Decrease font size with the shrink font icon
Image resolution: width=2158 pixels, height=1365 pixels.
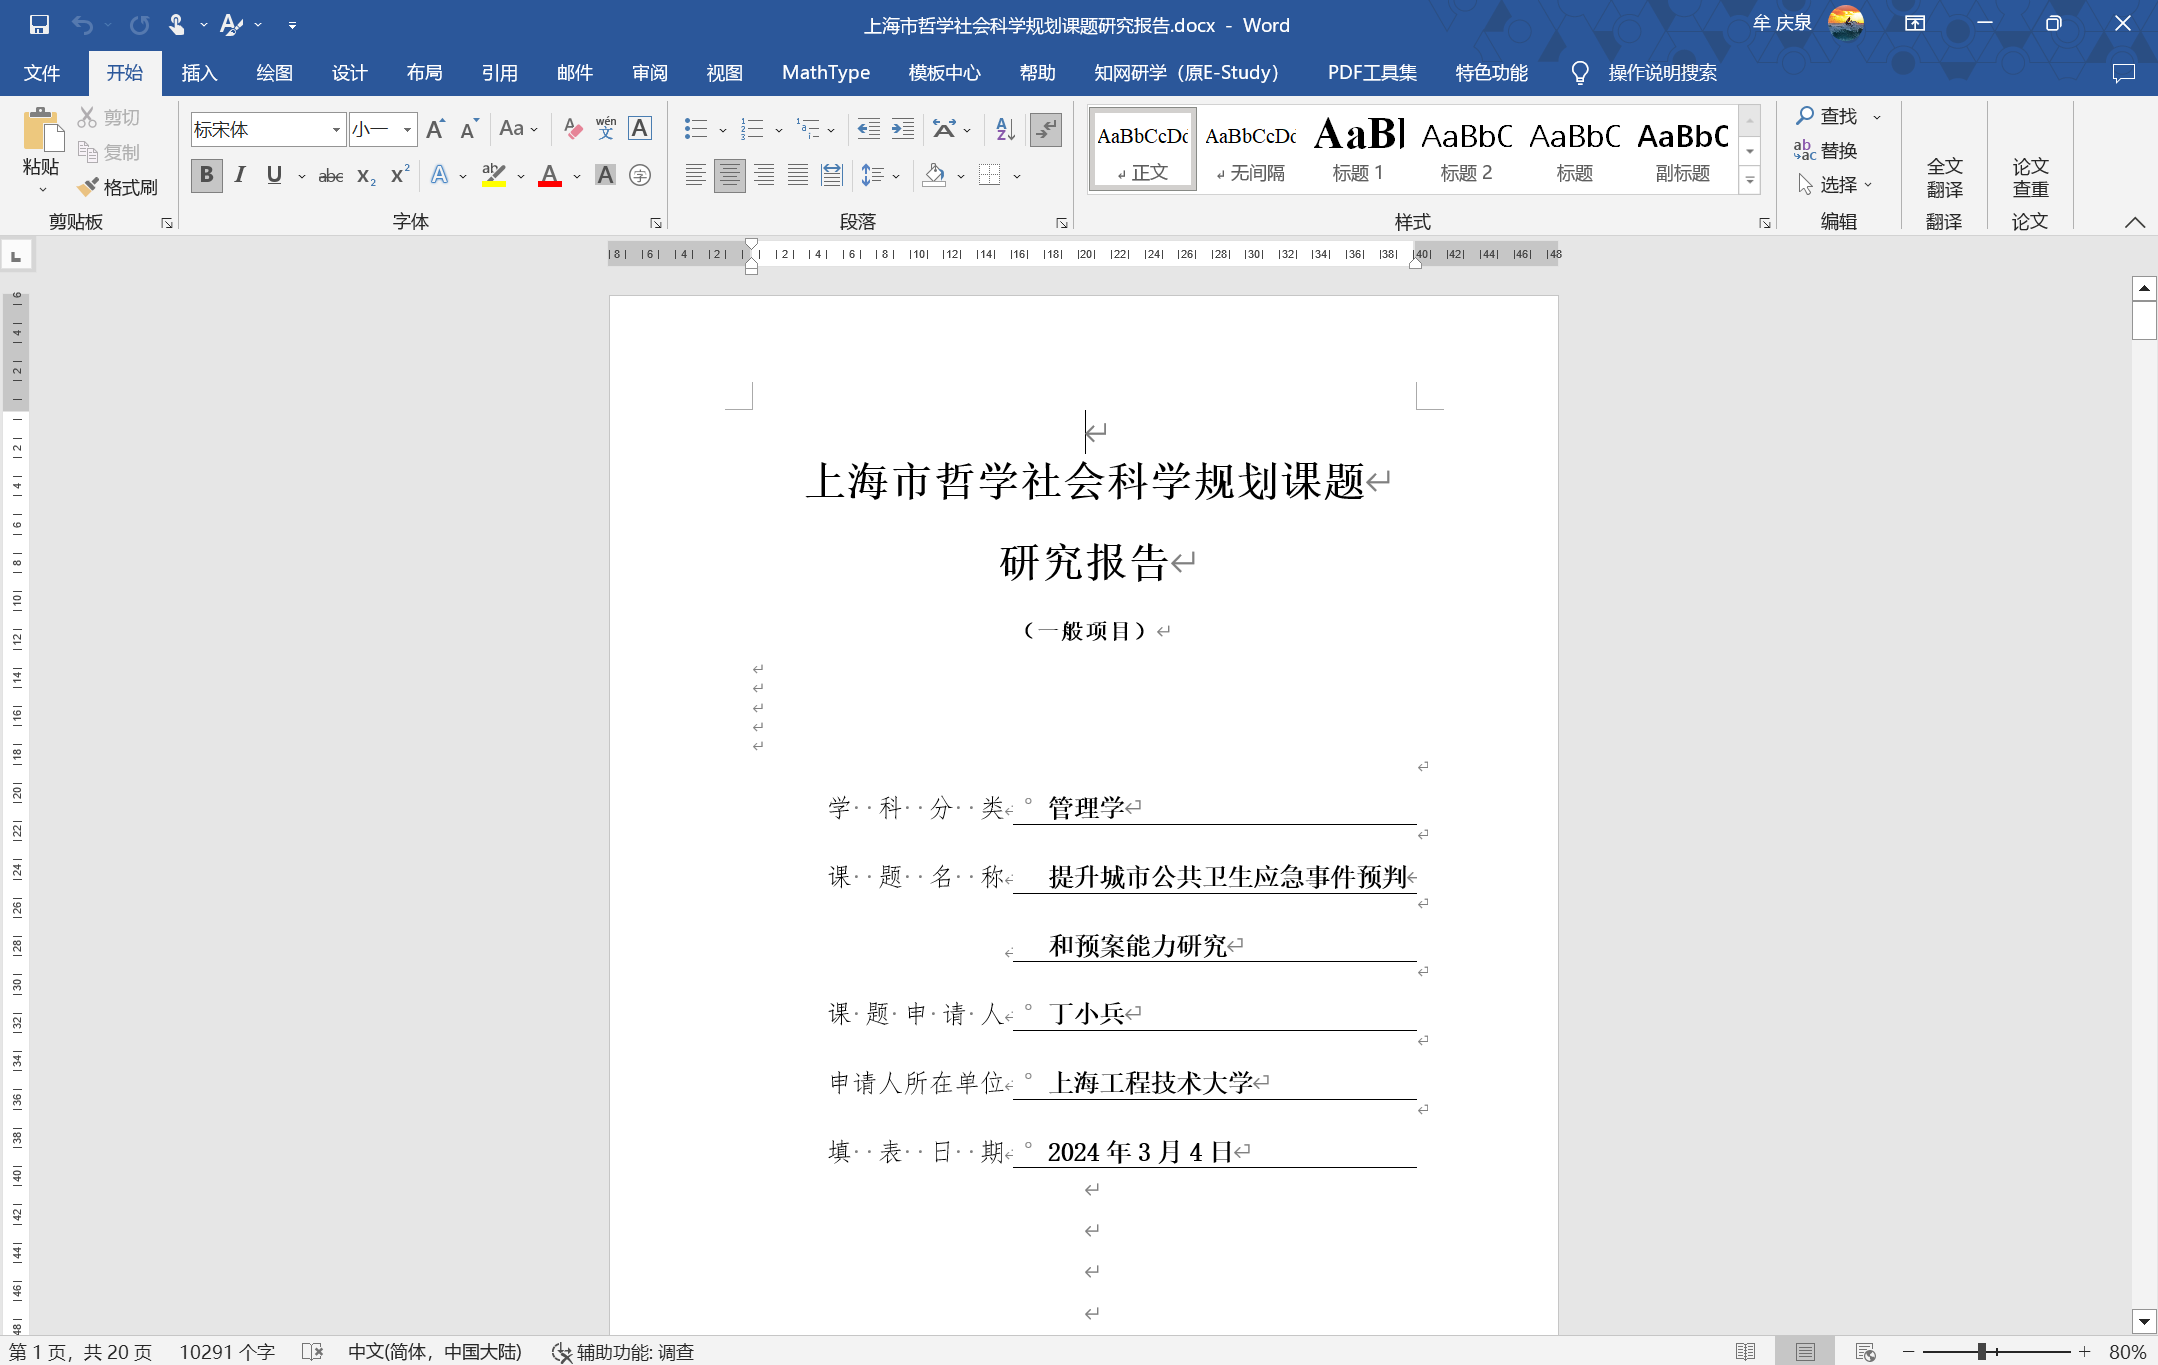click(469, 129)
